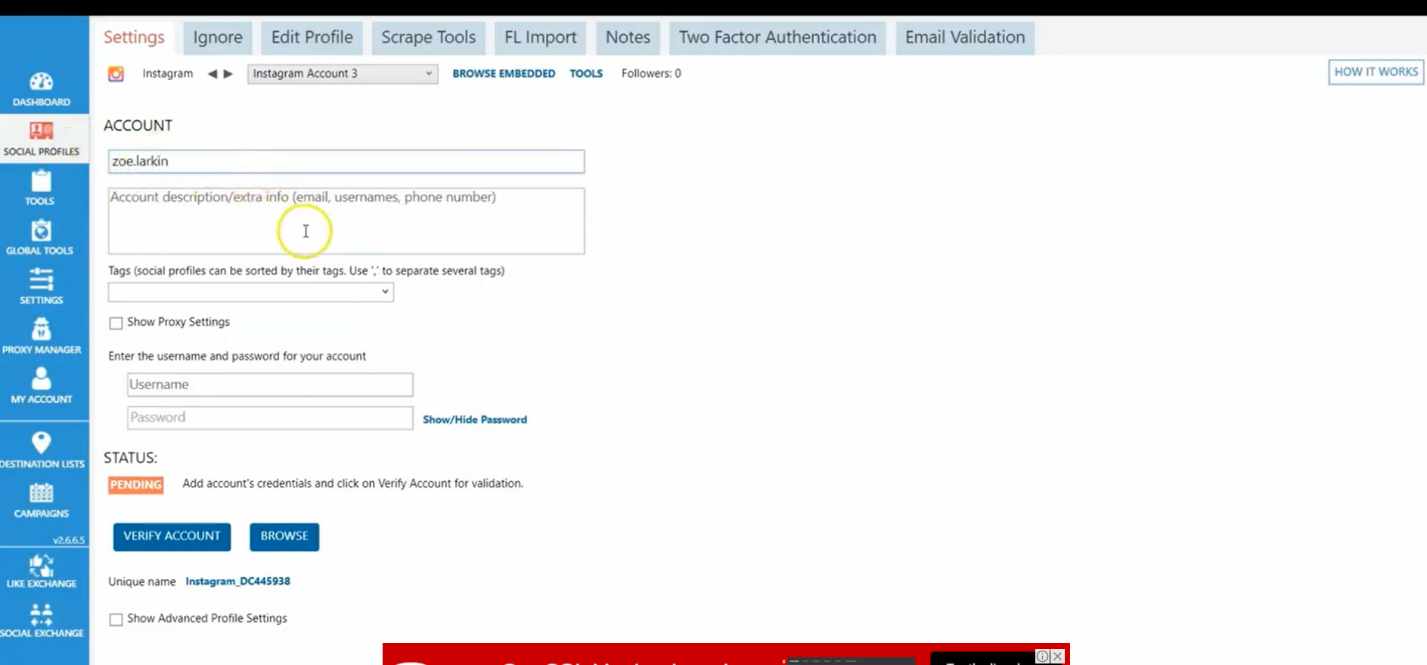Open the Dashboard sidebar icon
The width and height of the screenshot is (1427, 665).
click(x=41, y=89)
